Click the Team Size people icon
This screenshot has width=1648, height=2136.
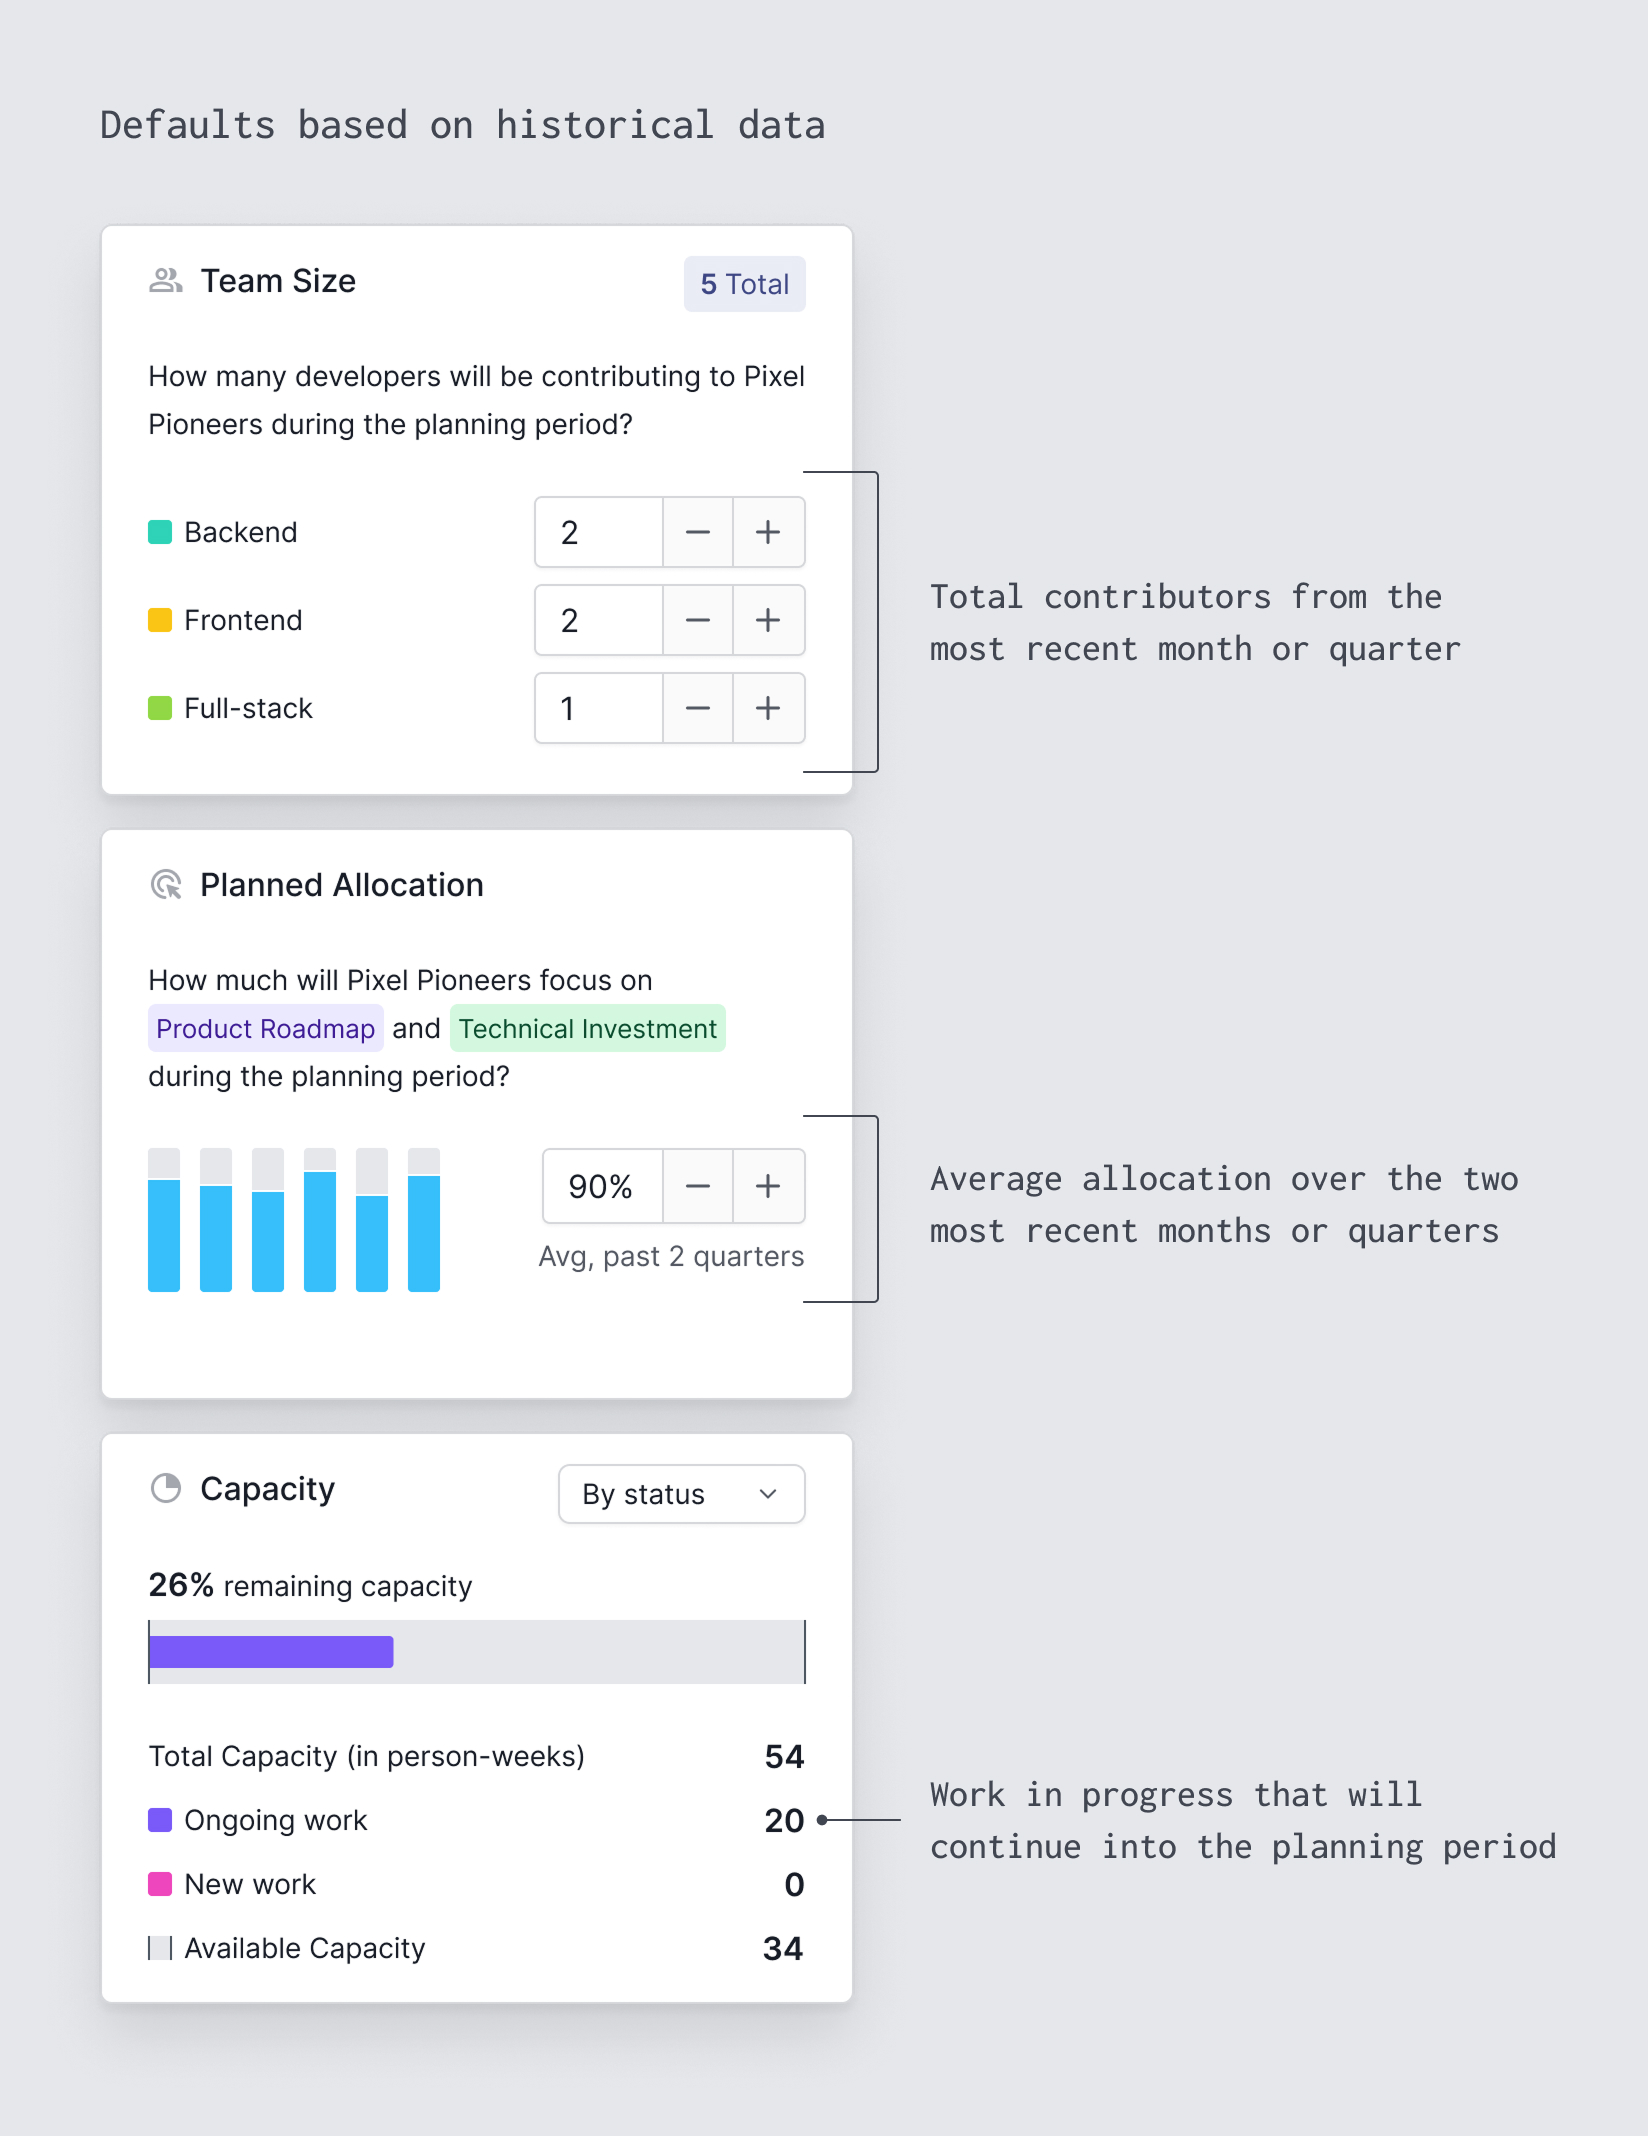click(165, 281)
